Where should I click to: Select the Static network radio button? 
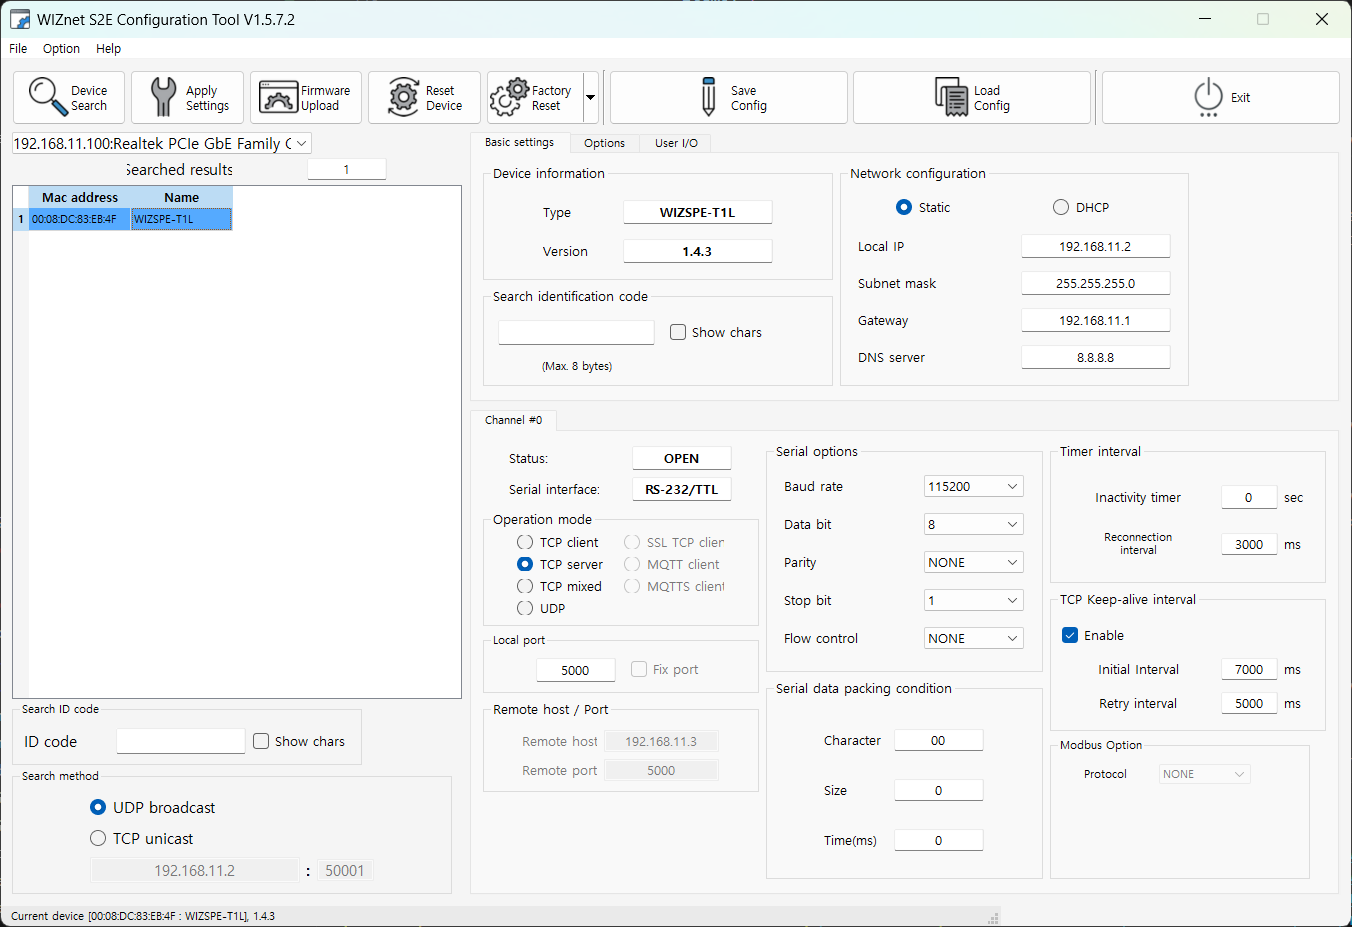pos(904,207)
